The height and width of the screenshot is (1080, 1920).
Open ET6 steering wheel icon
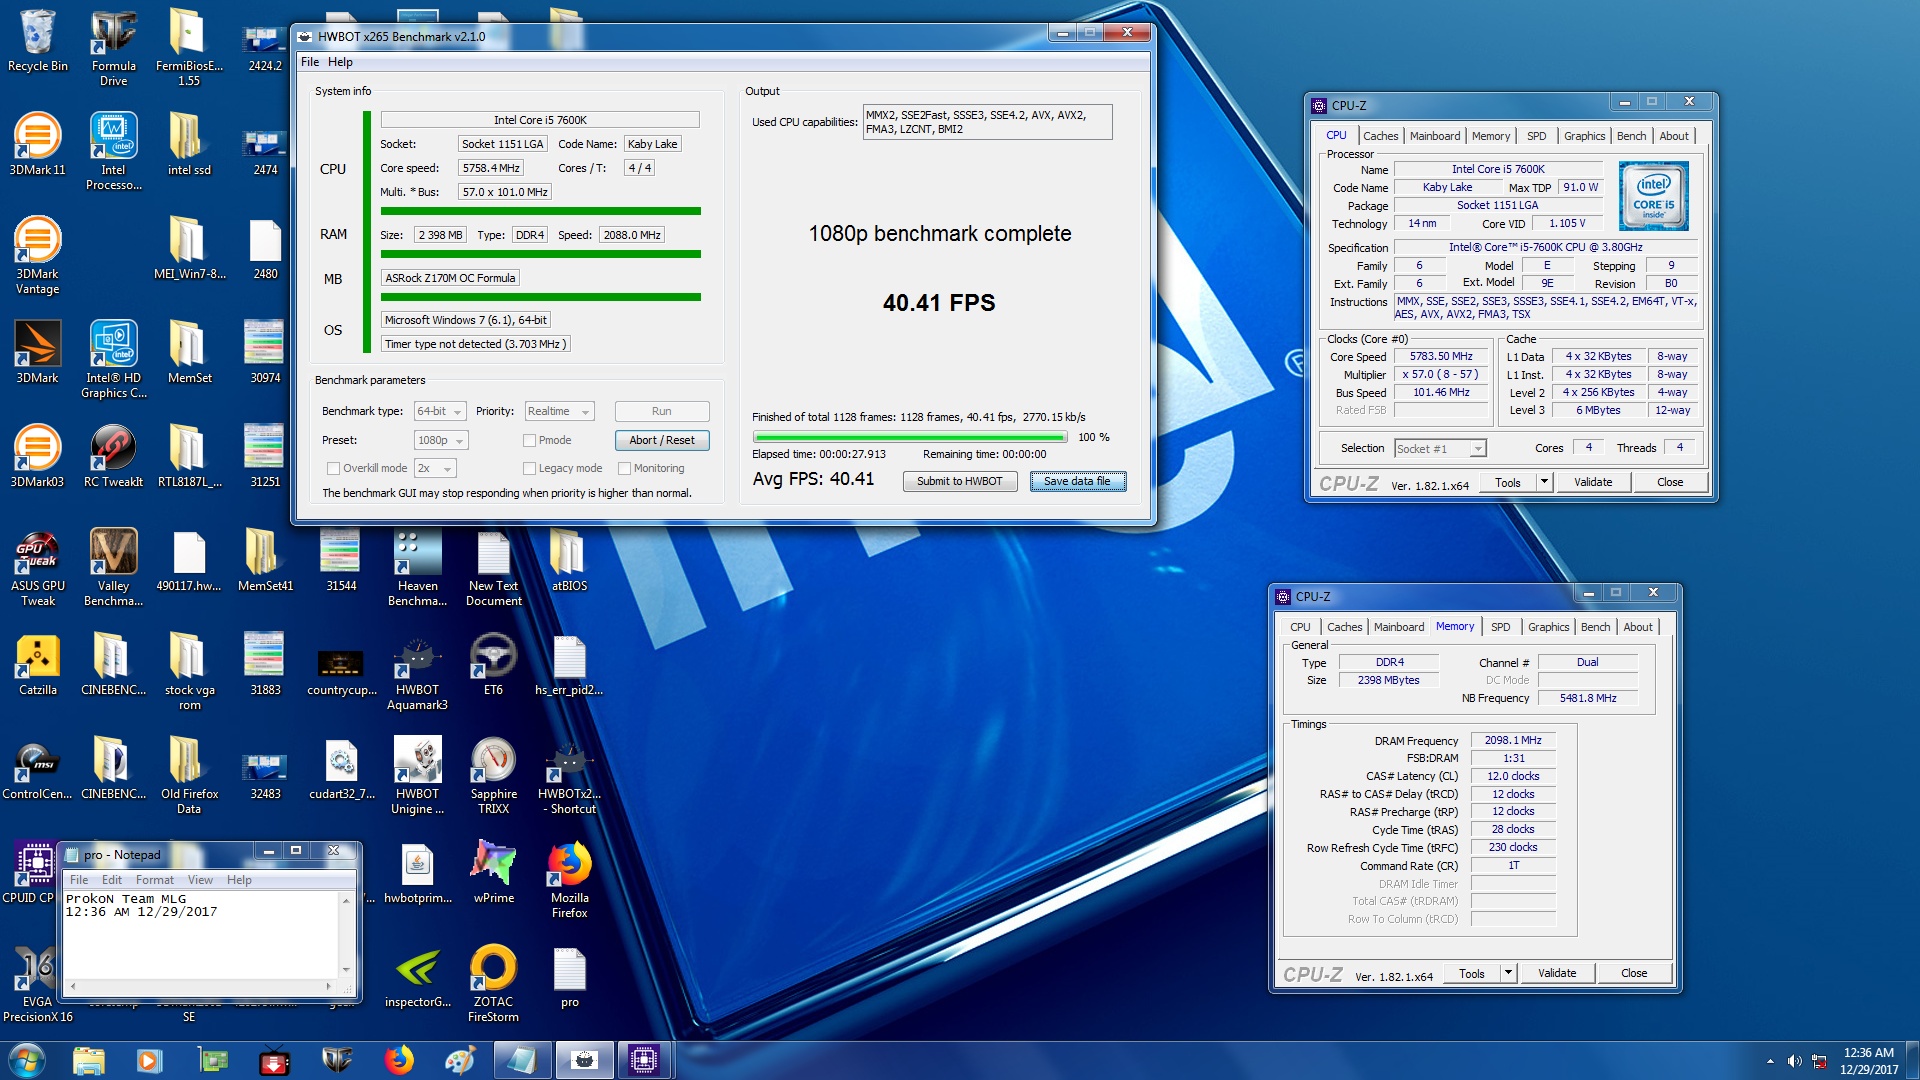493,664
